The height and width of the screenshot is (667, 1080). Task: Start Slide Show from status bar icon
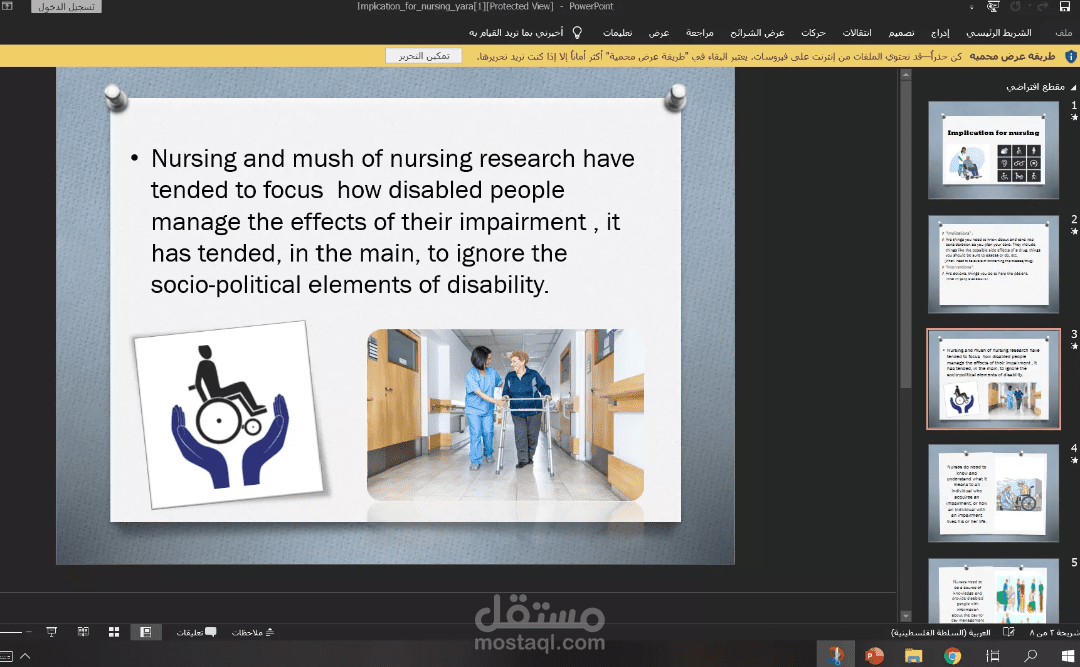(x=52, y=632)
